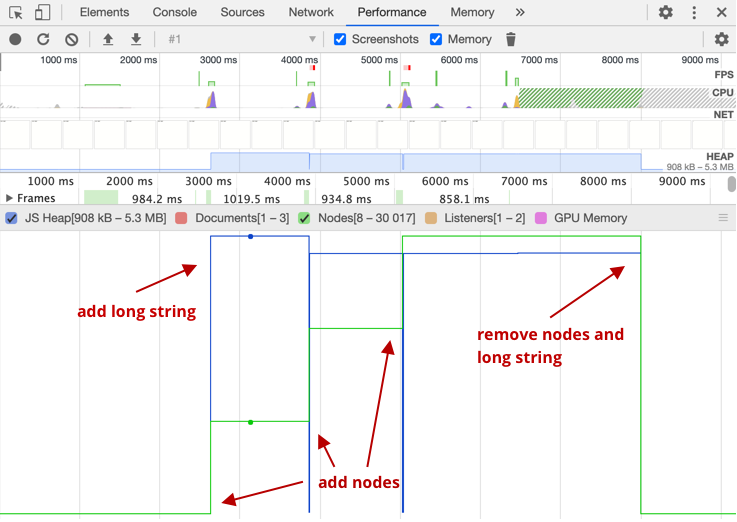
Task: Toggle the device toolbar icon
Action: (42, 12)
